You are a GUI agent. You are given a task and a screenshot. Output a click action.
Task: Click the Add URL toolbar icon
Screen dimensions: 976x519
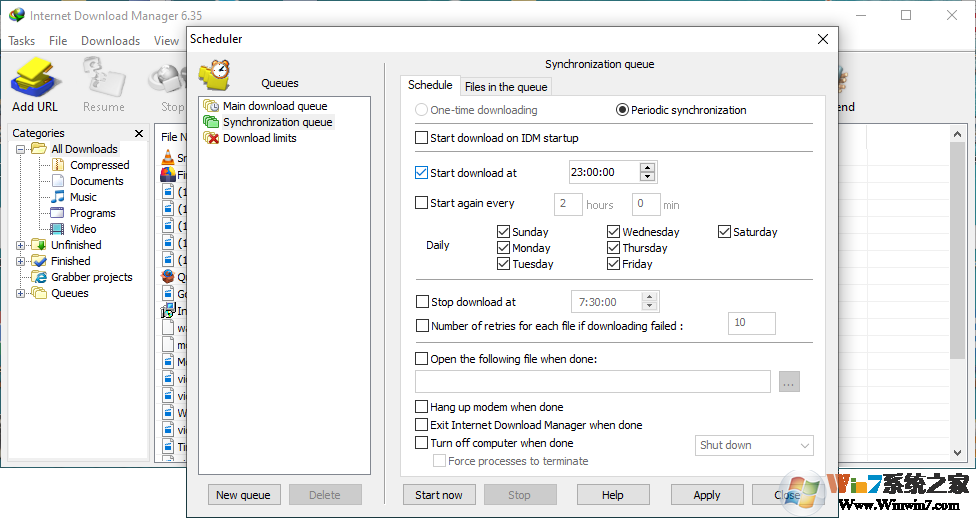36,79
